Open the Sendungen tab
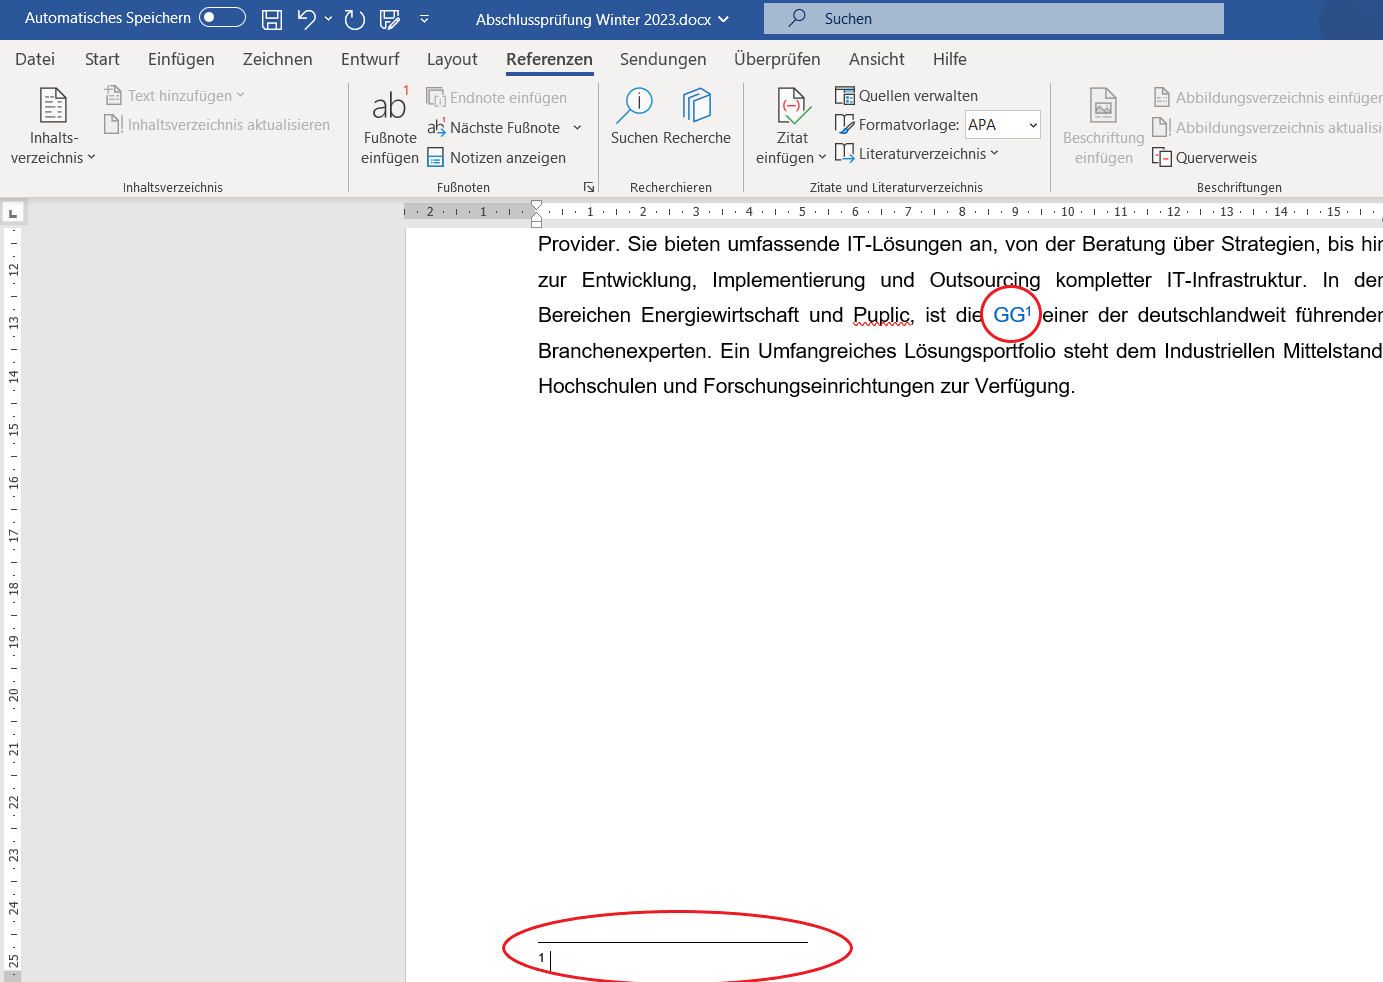Image resolution: width=1383 pixels, height=982 pixels. 663,59
